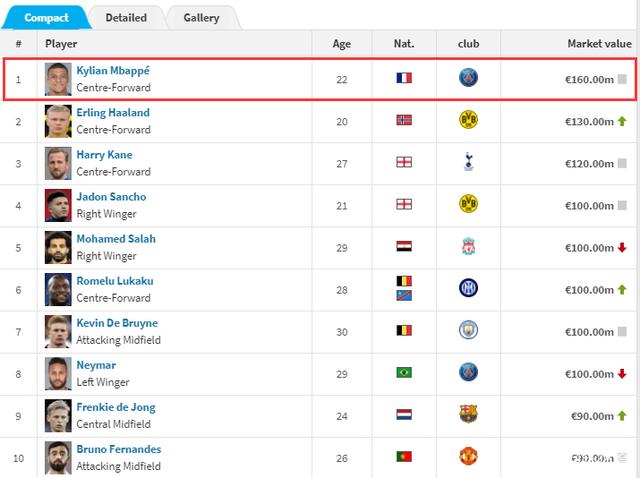Click Manchester City crest for De Bruyne
This screenshot has width=640, height=478.
point(468,330)
